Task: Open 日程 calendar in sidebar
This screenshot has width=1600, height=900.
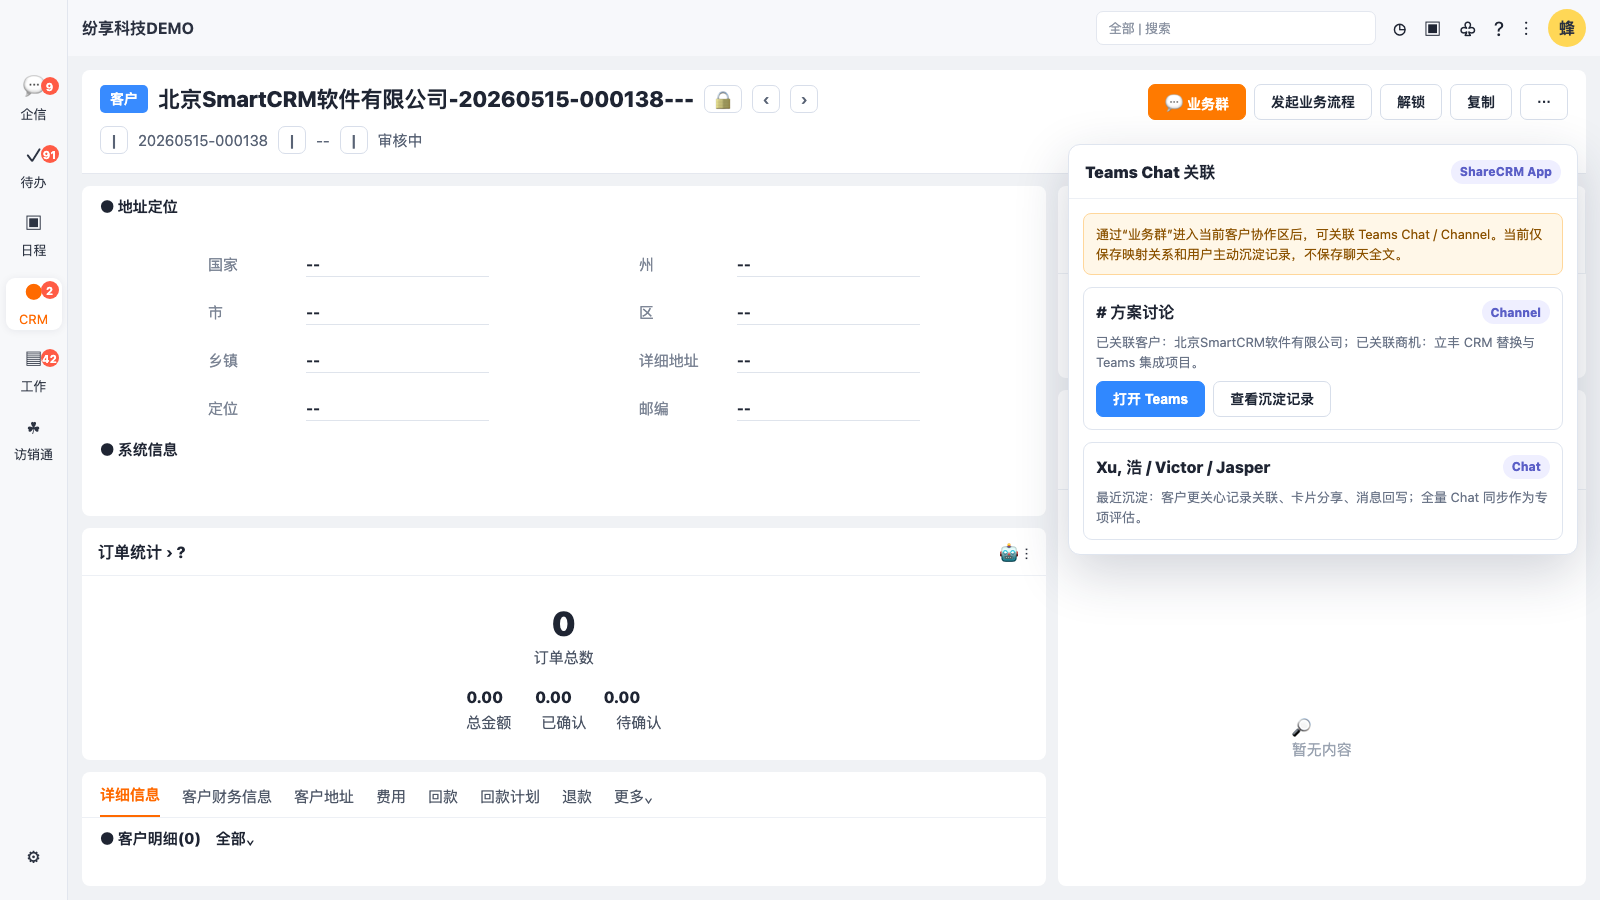Action: click(34, 235)
